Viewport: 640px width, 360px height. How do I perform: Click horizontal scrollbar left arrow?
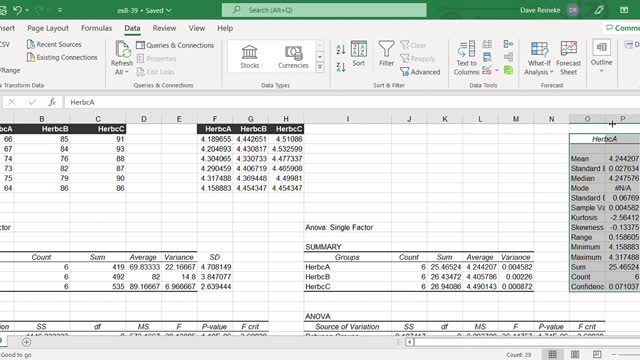coord(409,342)
